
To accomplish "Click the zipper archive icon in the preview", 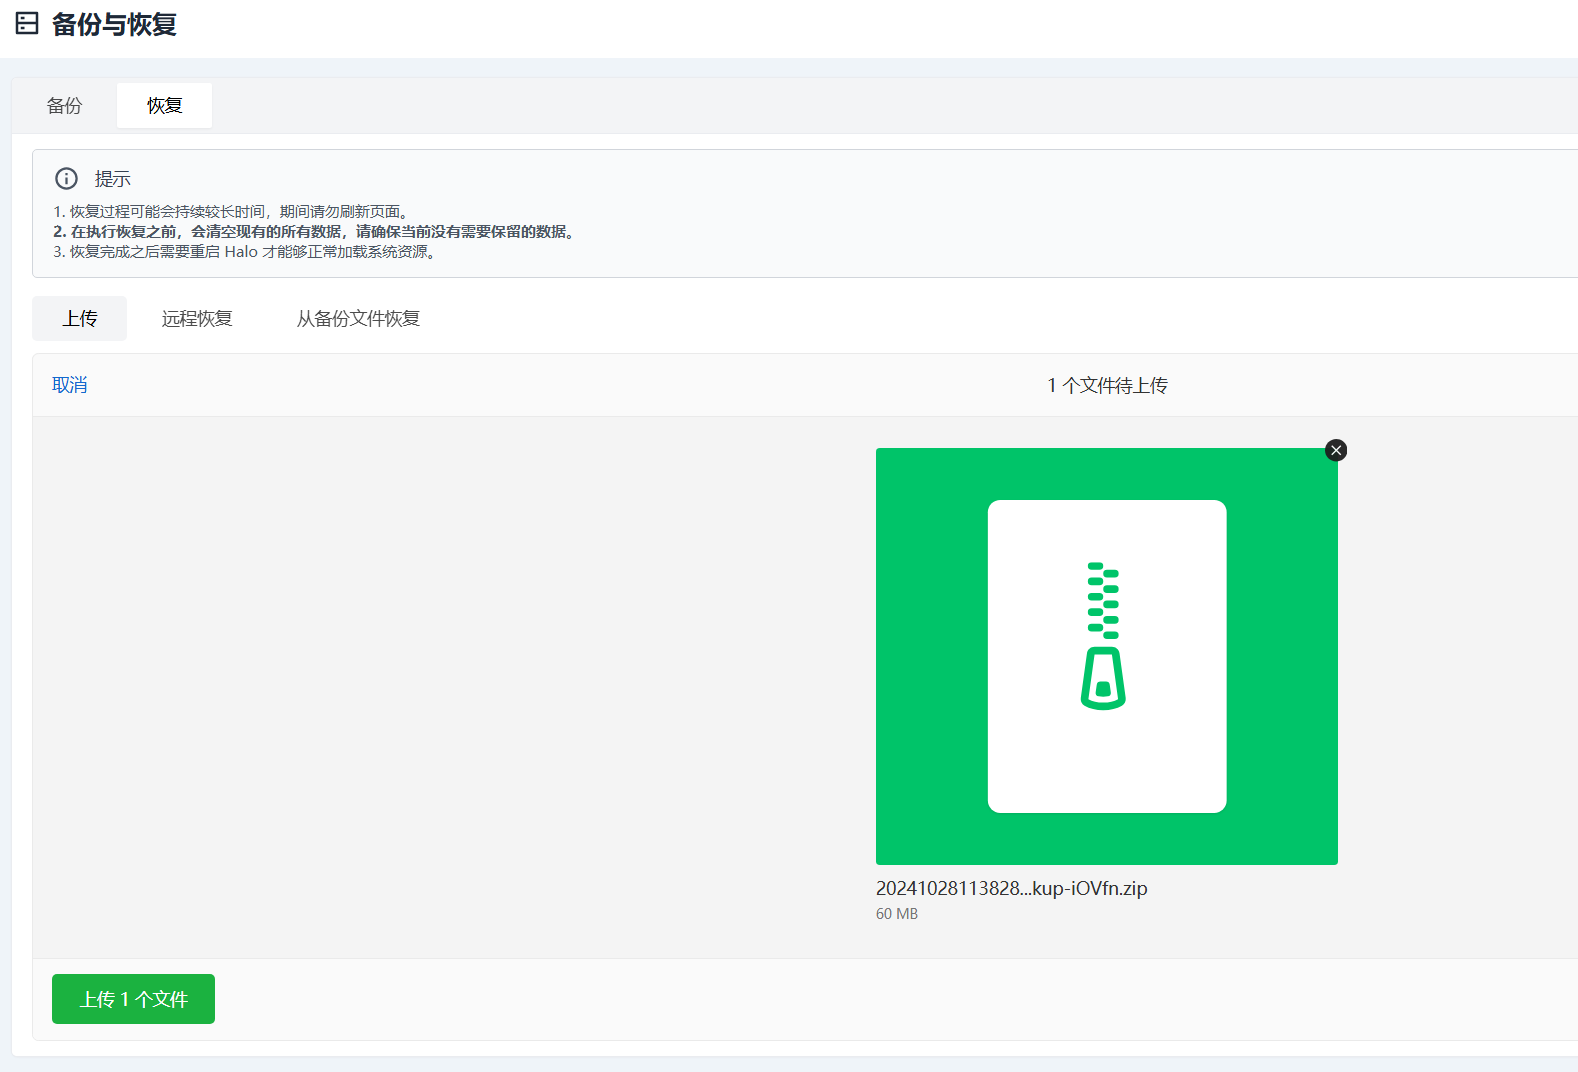I will pos(1104,636).
